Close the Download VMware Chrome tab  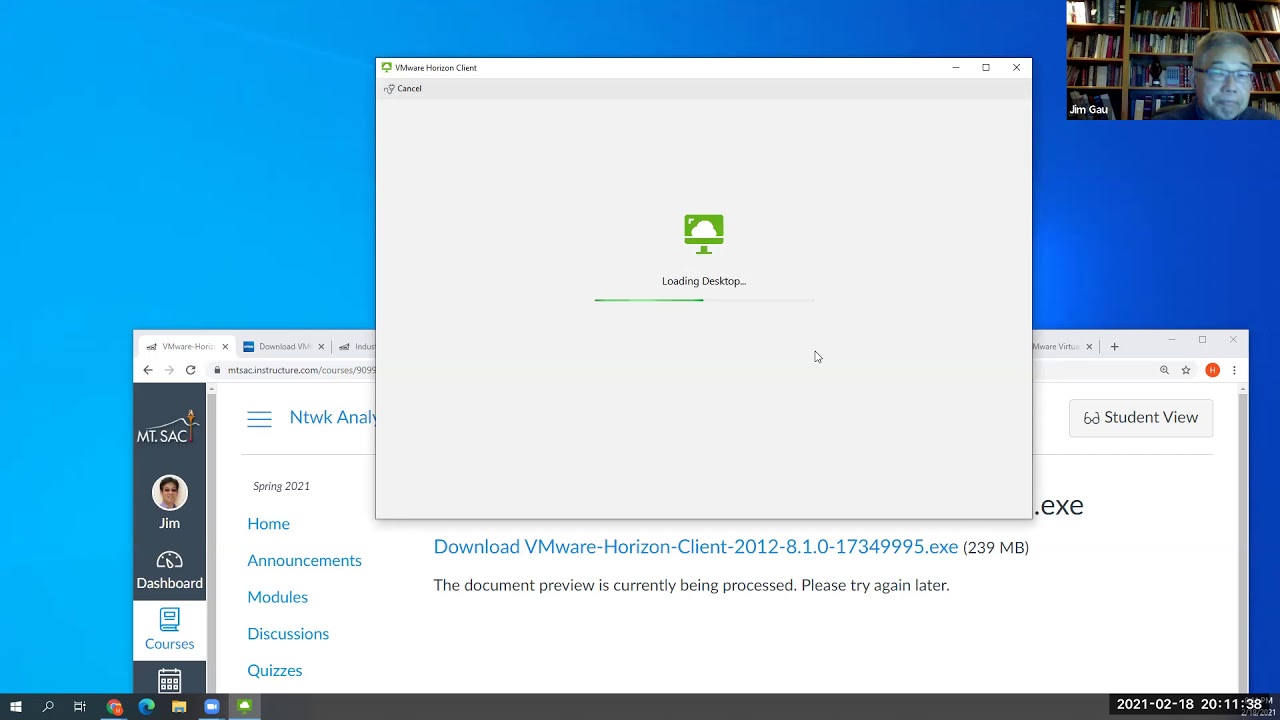tap(321, 347)
